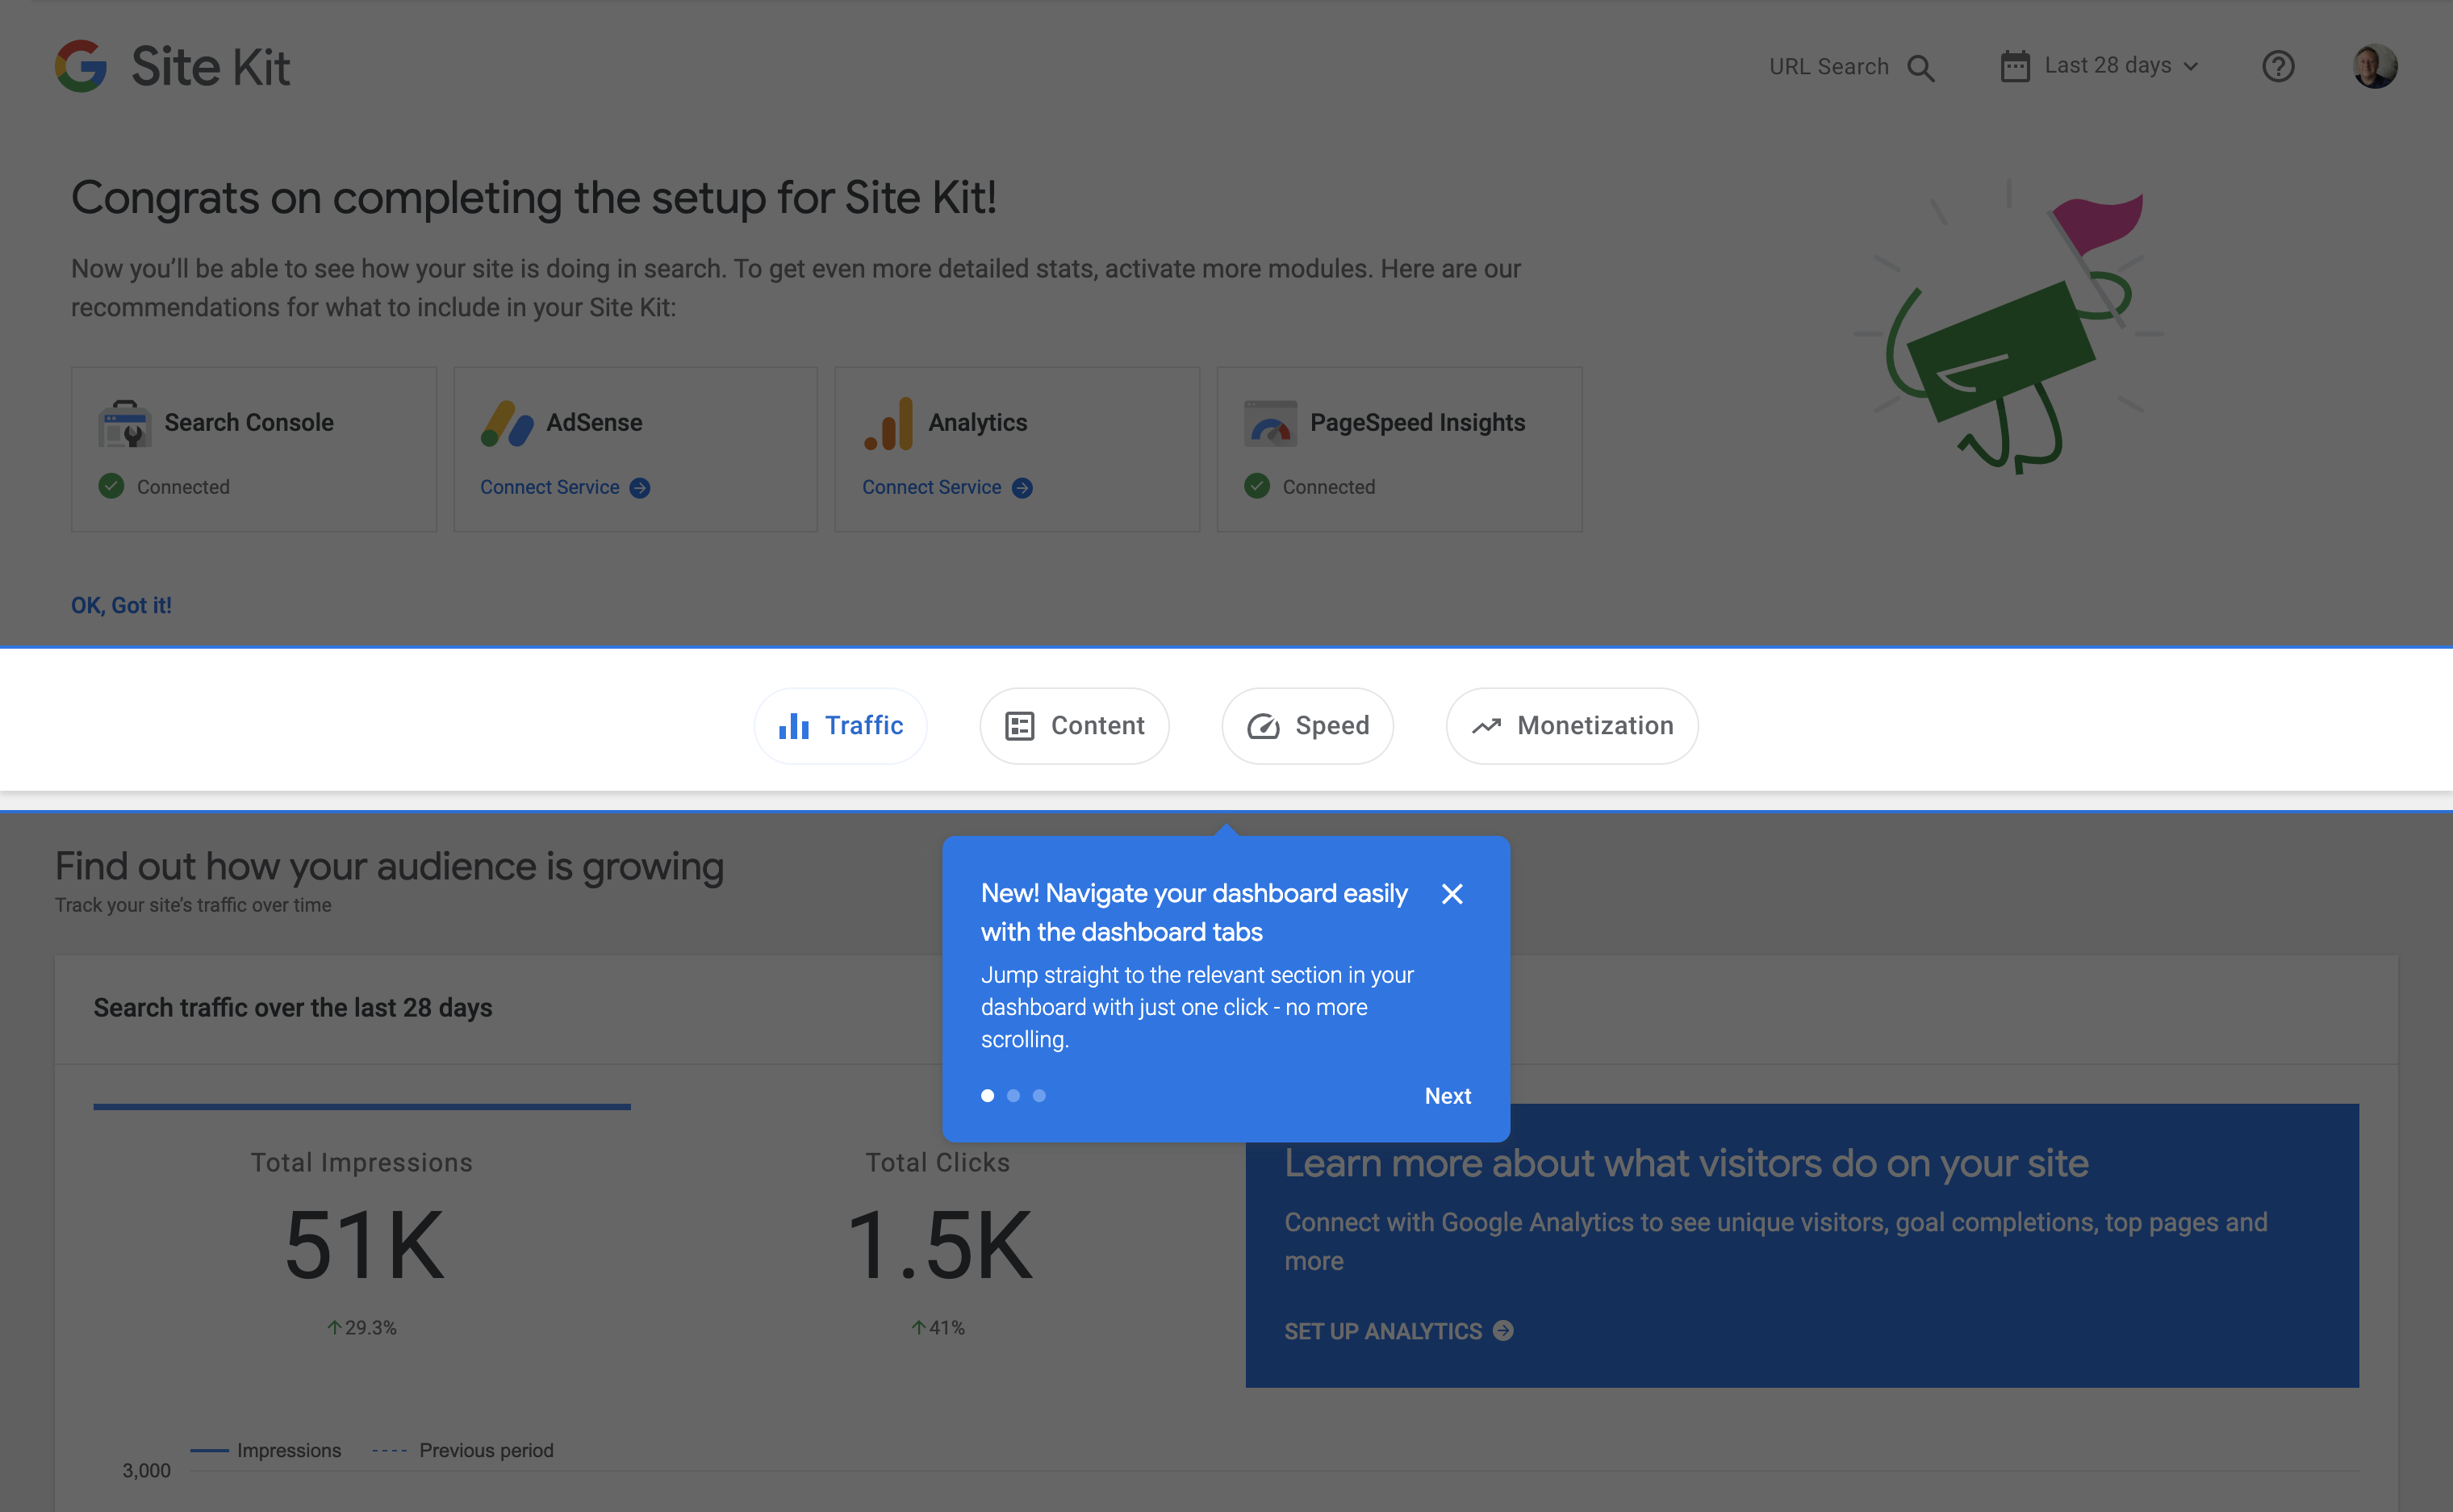This screenshot has width=2453, height=1512.
Task: Select the second tooltip pagination dot
Action: 1013,1095
